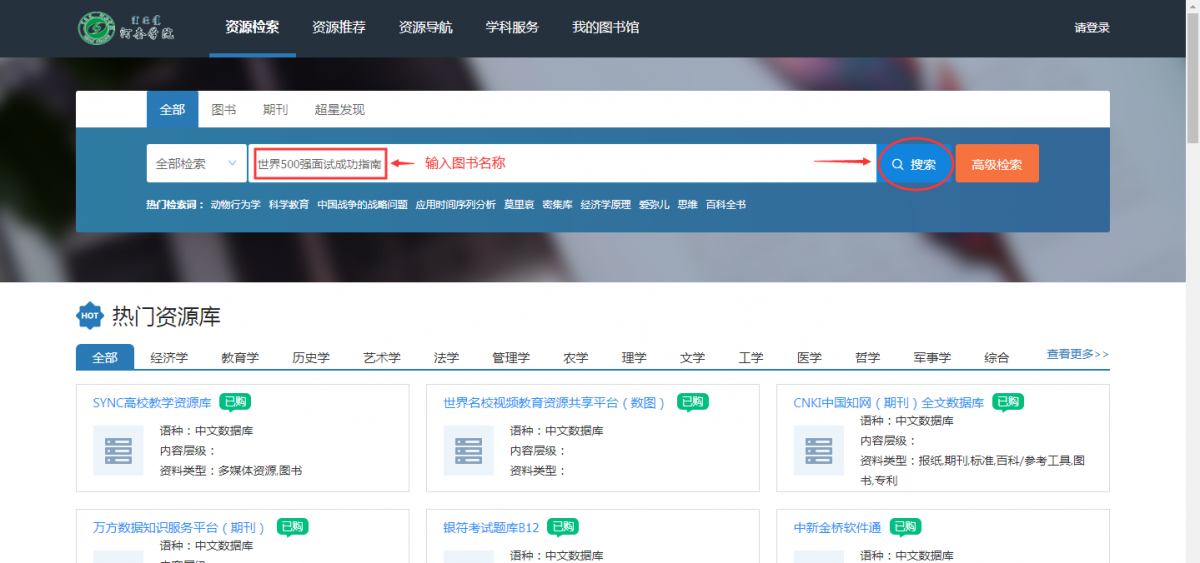Image resolution: width=1200 pixels, height=563 pixels.
Task: Select 综合 subject tab
Action: (997, 357)
